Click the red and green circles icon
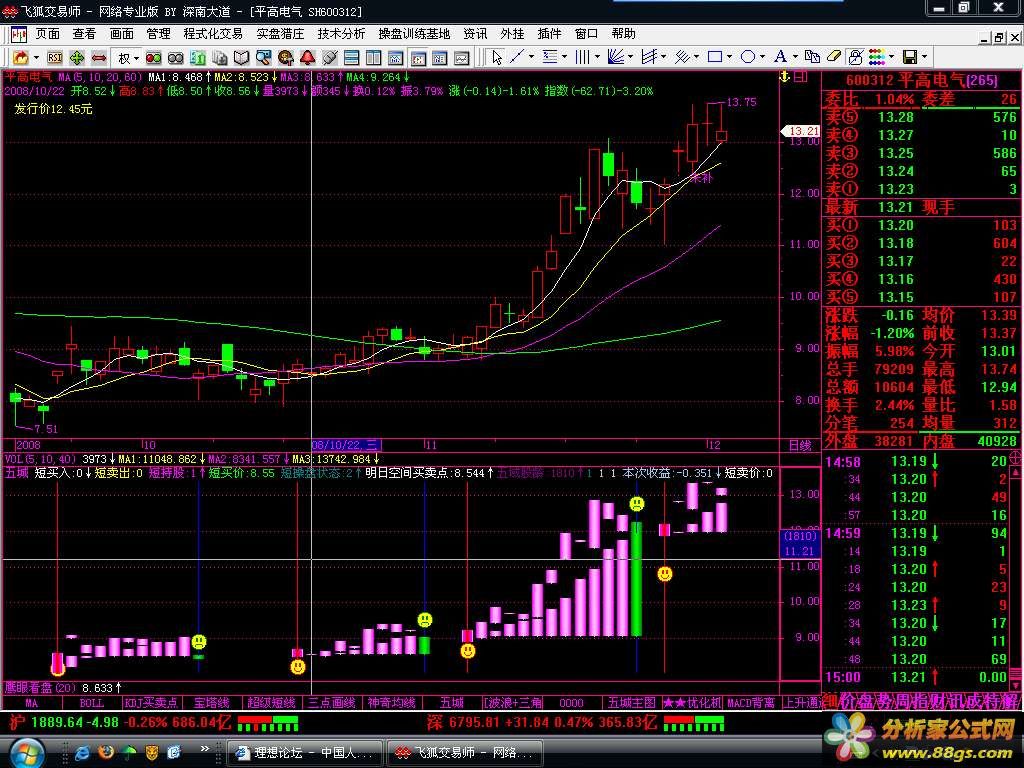The width and height of the screenshot is (1024, 768). click(x=153, y=58)
